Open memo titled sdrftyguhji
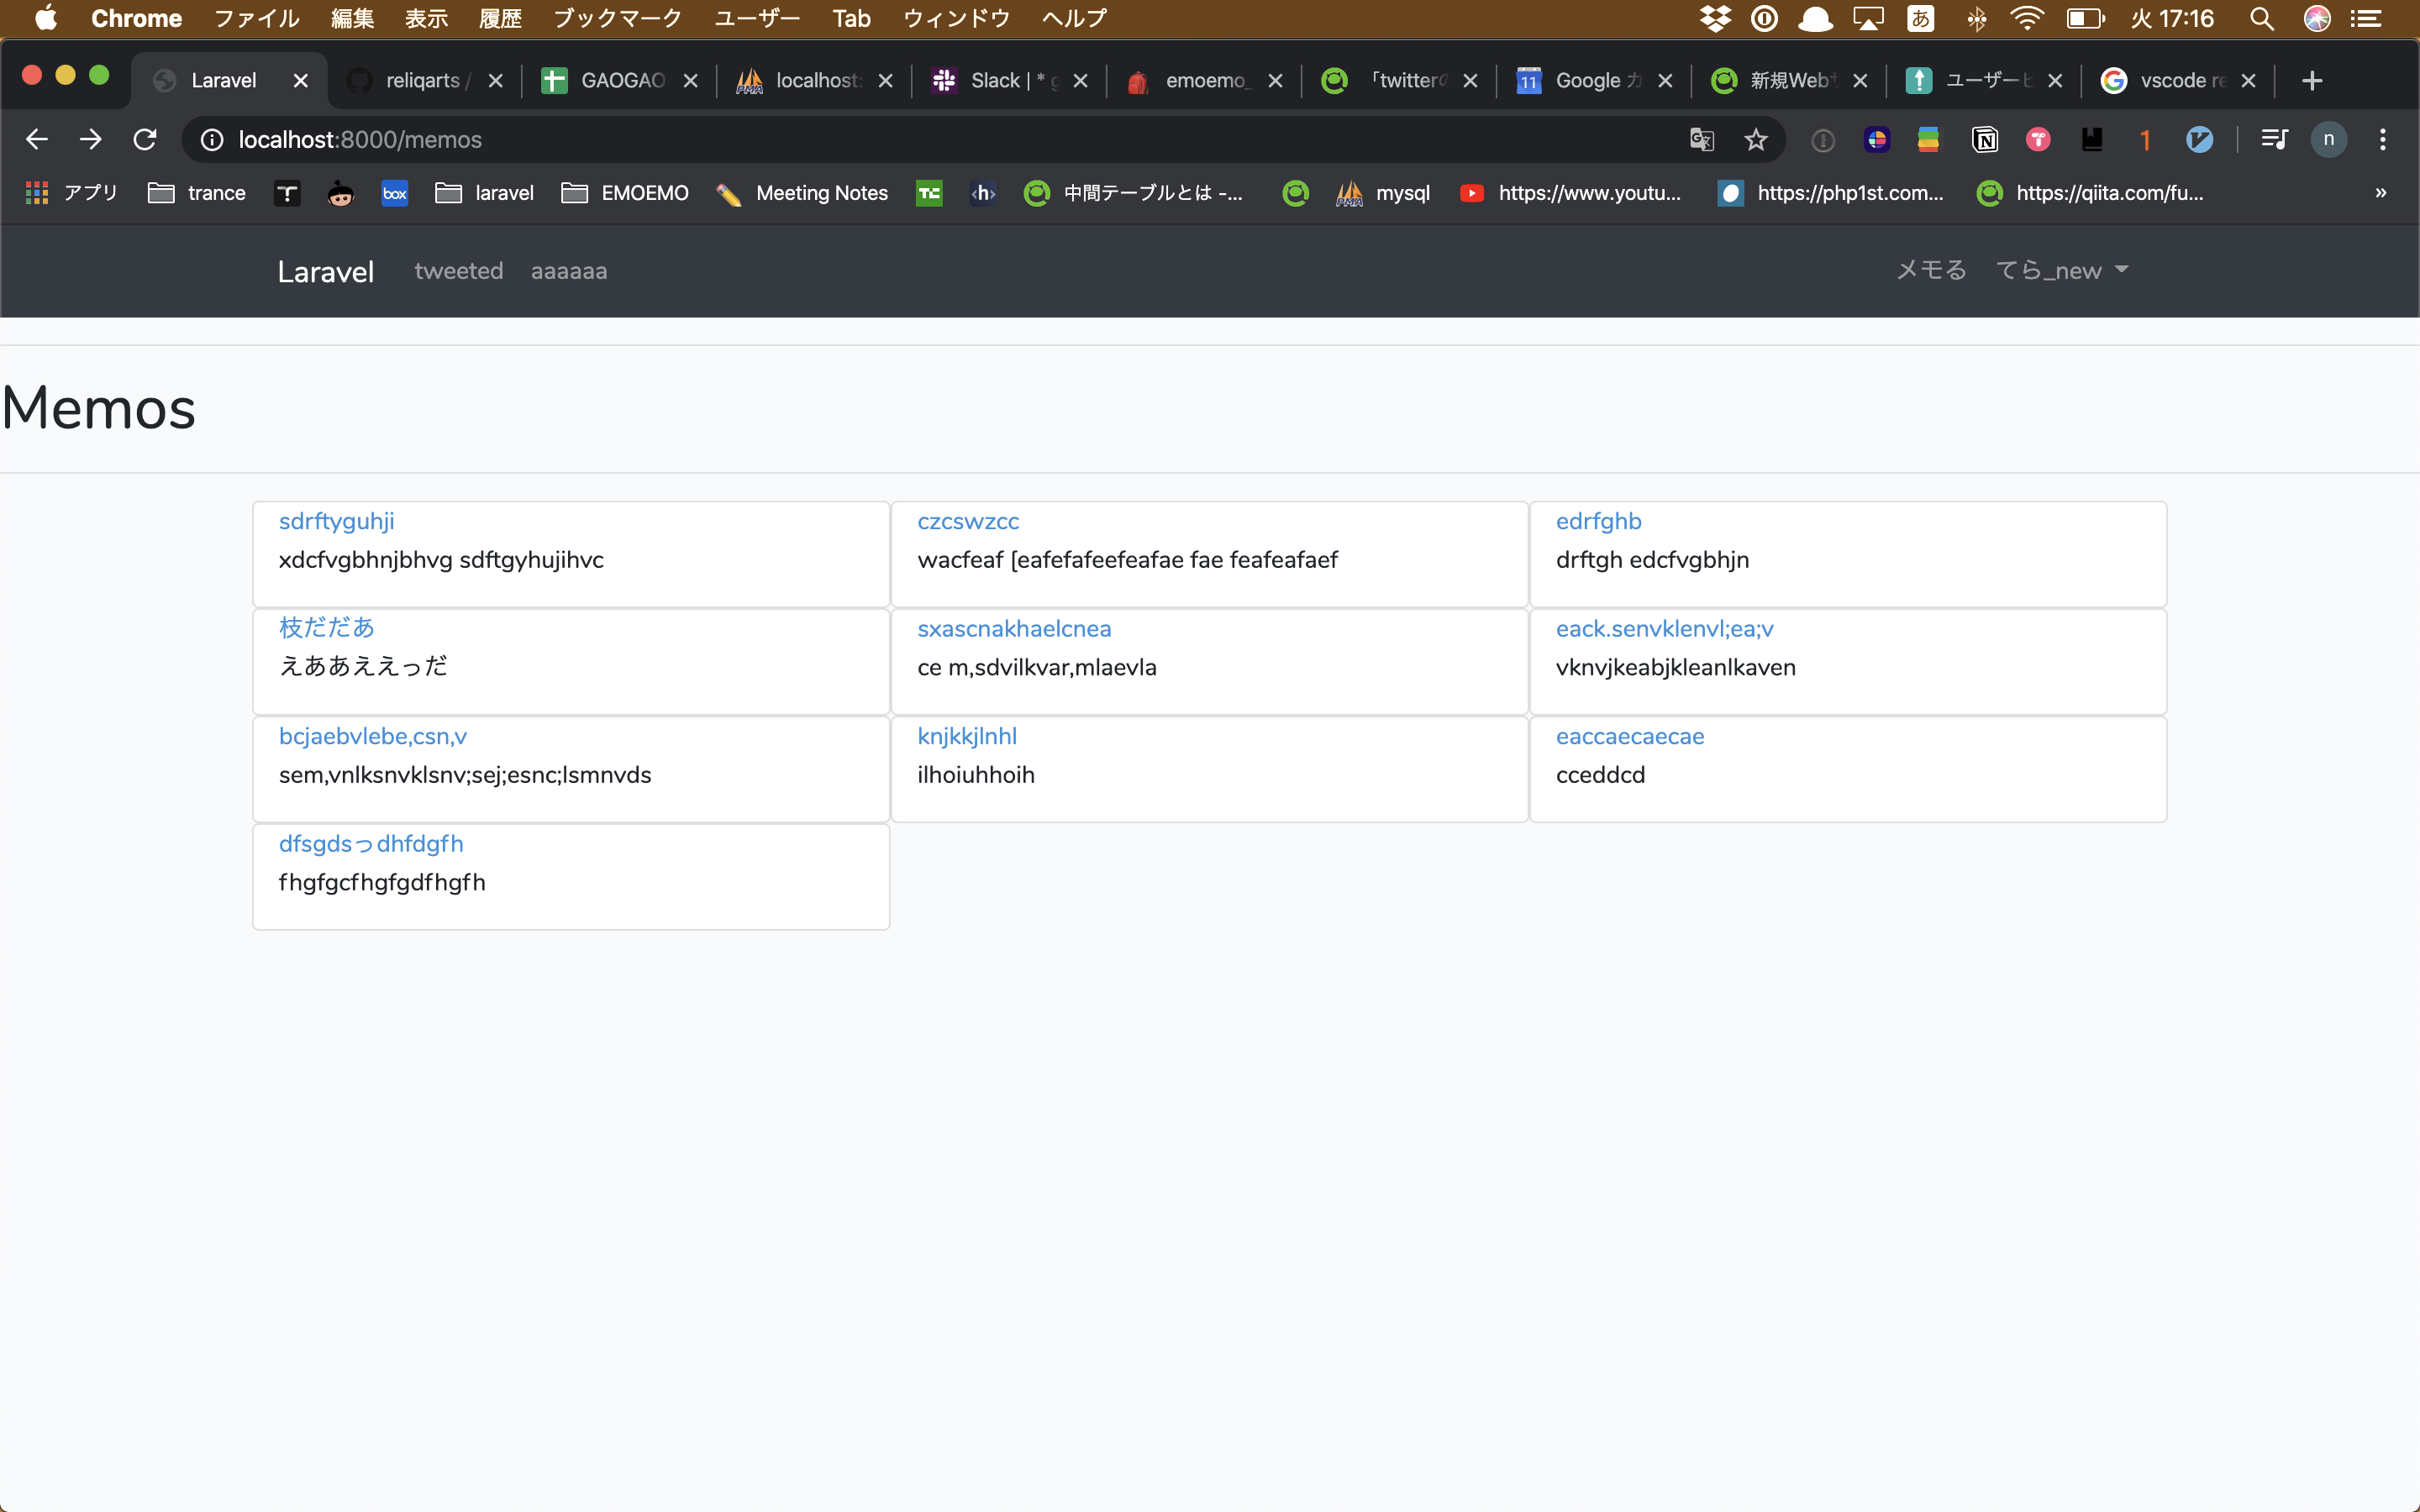The image size is (2420, 1512). (334, 519)
